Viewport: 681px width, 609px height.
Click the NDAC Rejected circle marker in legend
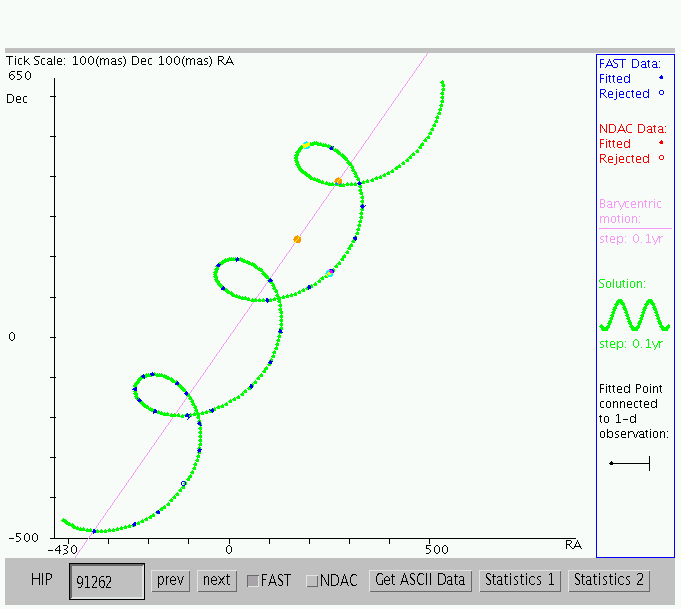(x=661, y=158)
